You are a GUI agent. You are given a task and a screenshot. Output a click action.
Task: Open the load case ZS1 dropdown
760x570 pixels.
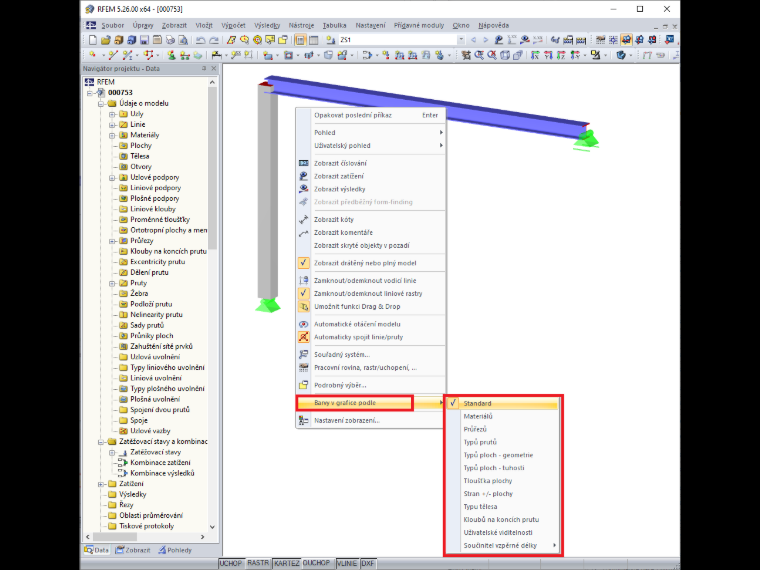[461, 40]
